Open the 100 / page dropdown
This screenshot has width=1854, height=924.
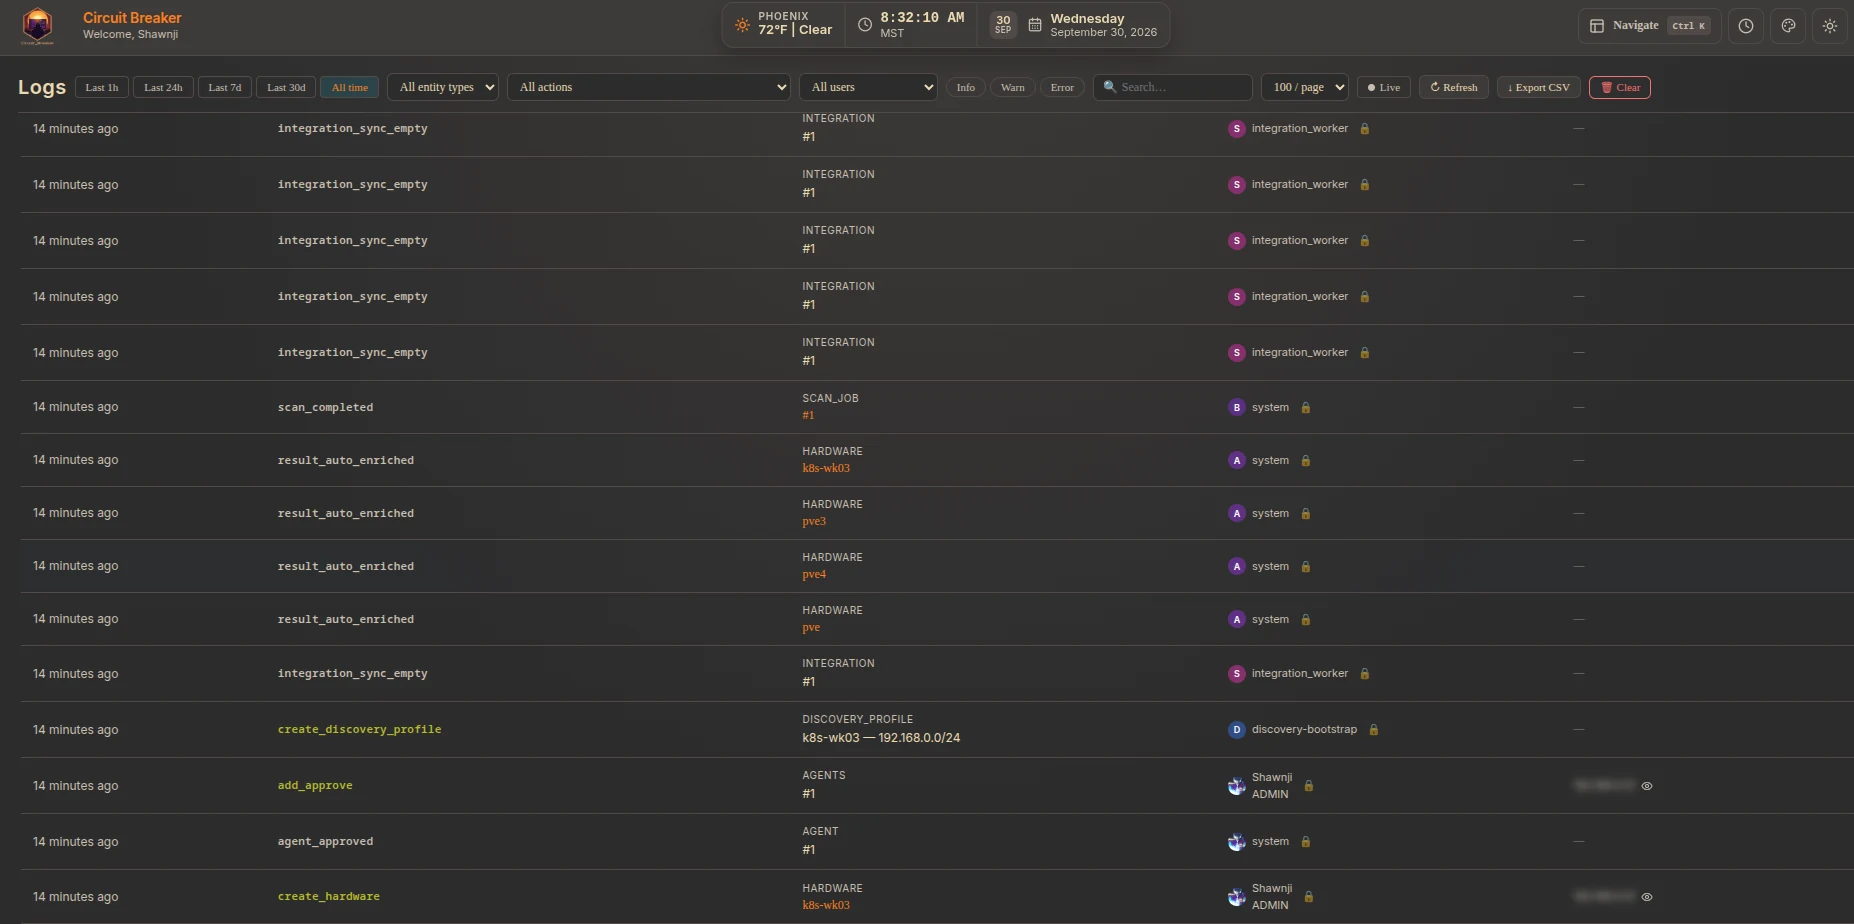tap(1305, 87)
